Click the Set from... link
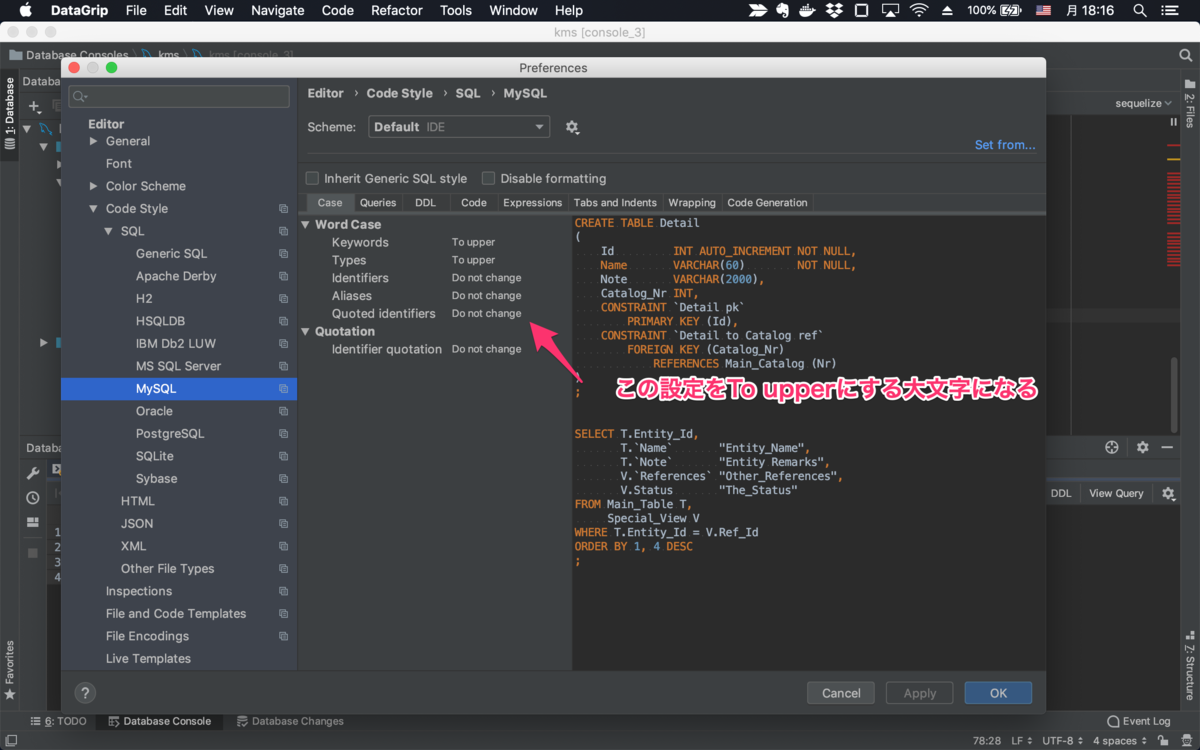The height and width of the screenshot is (750, 1200). pos(1005,145)
